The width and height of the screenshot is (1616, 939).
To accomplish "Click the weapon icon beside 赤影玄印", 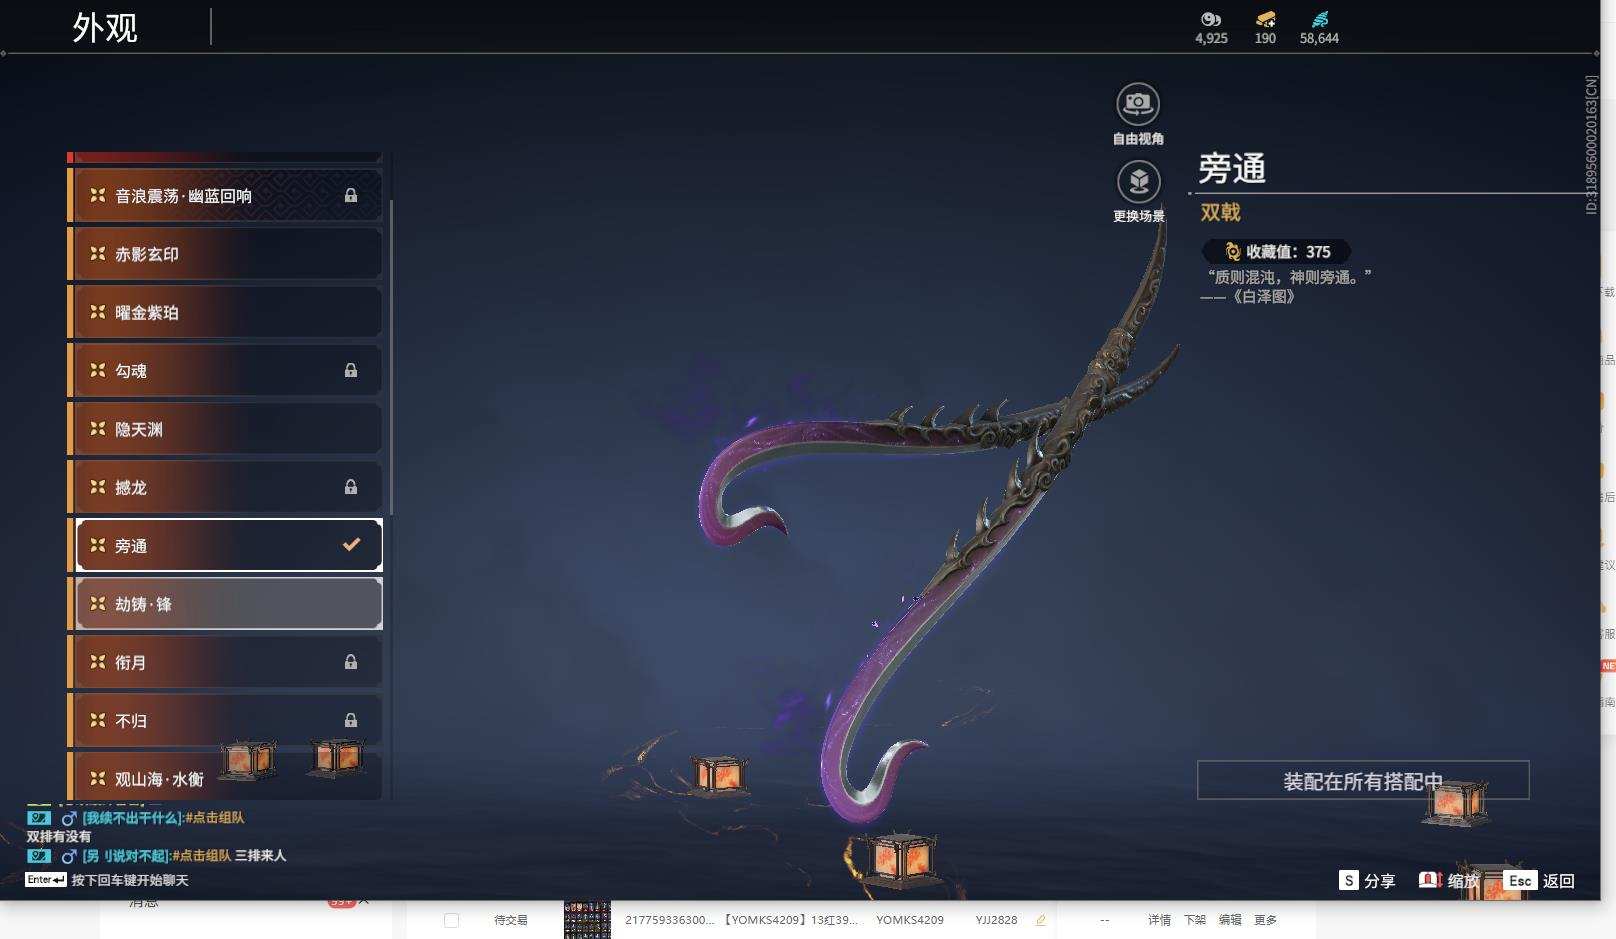I will (98, 254).
